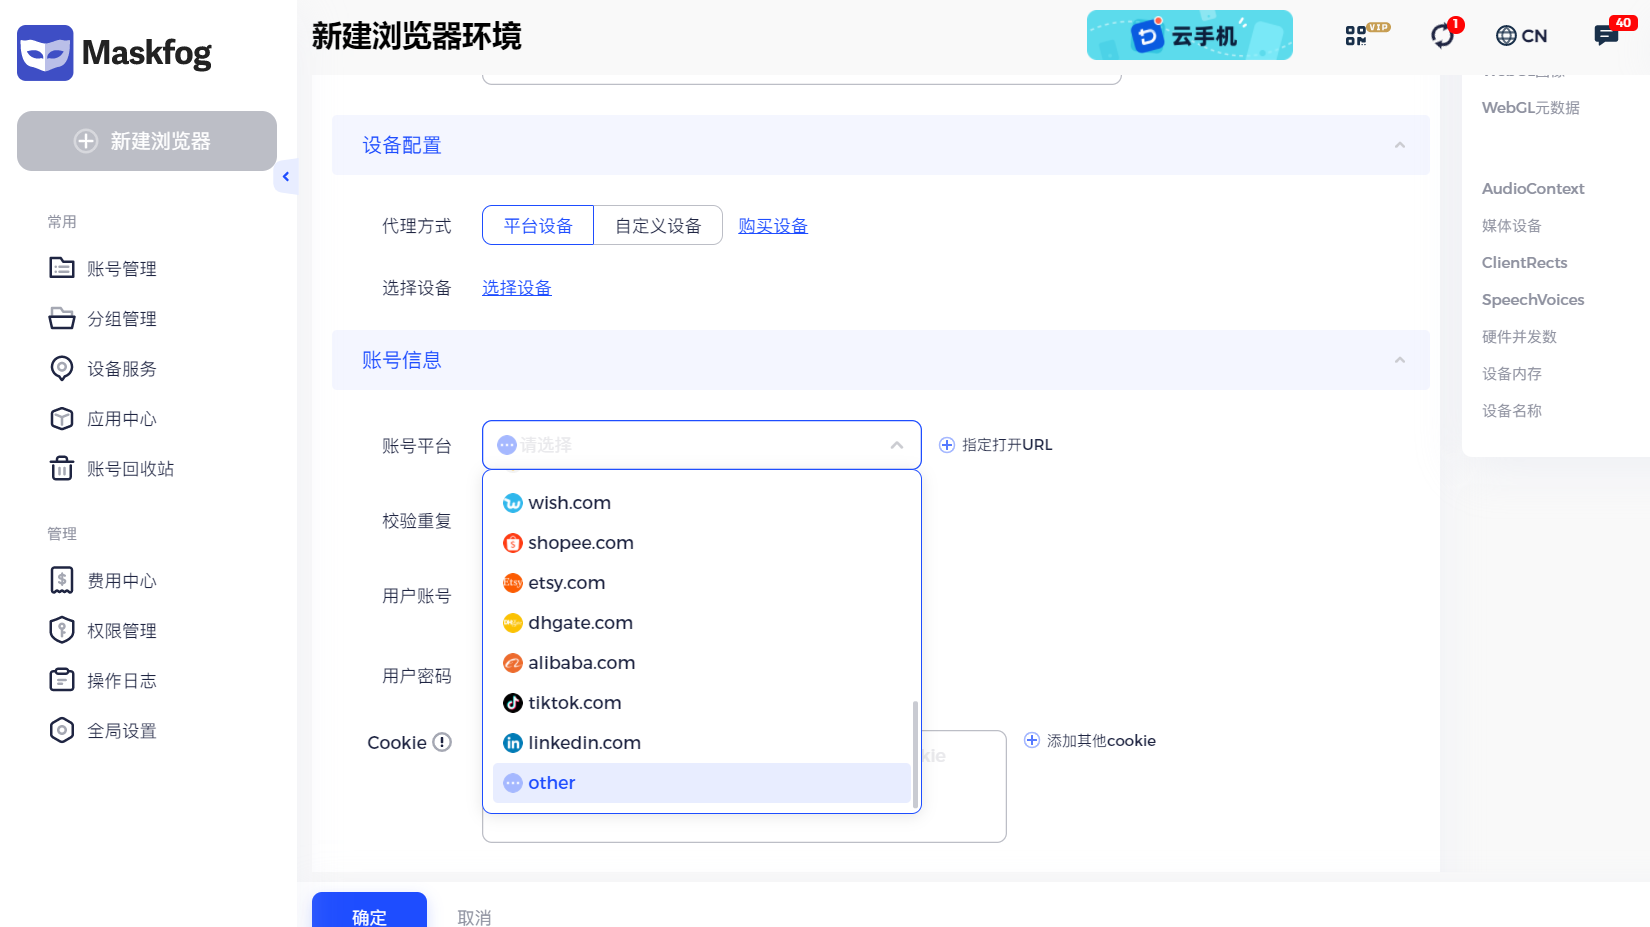Choose wish.com from the list

click(x=701, y=503)
